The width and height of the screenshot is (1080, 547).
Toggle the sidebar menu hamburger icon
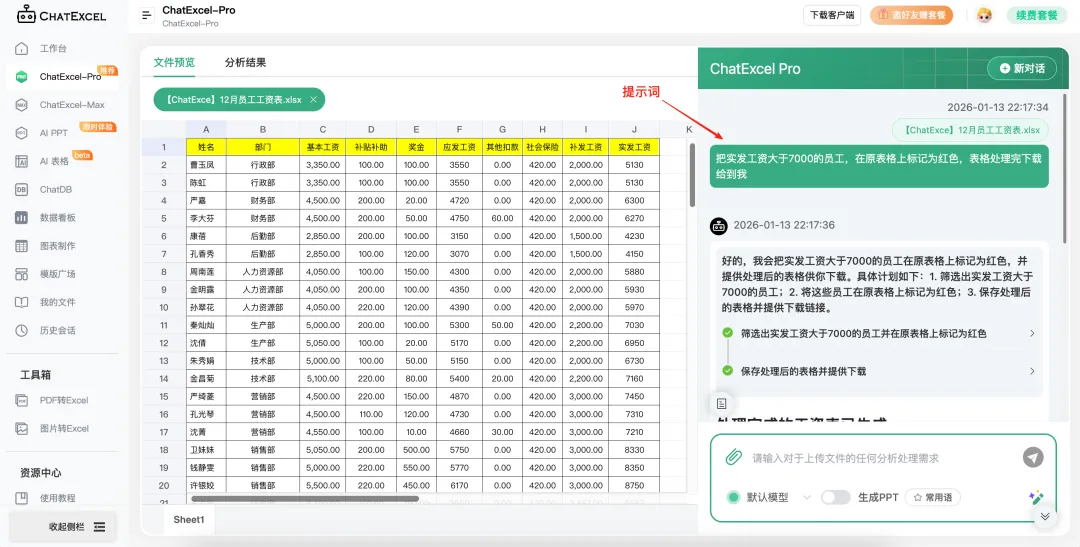[x=146, y=15]
